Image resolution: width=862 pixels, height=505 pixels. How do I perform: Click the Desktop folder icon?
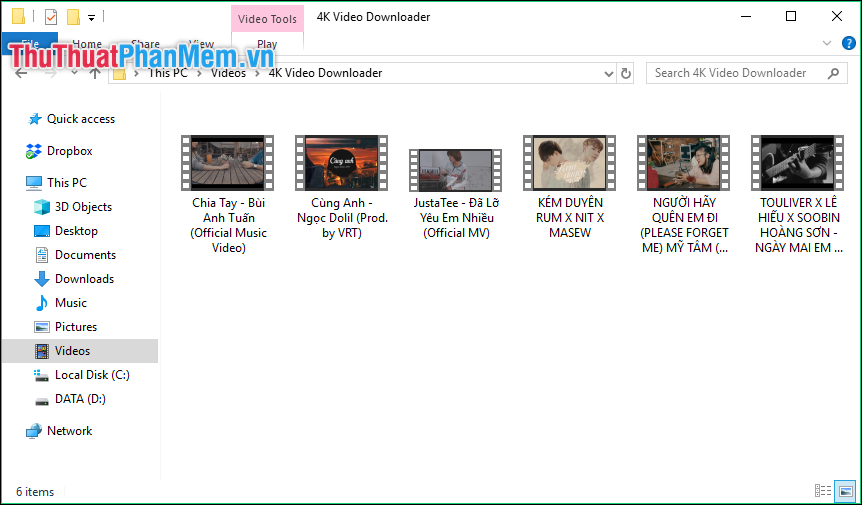(42, 231)
